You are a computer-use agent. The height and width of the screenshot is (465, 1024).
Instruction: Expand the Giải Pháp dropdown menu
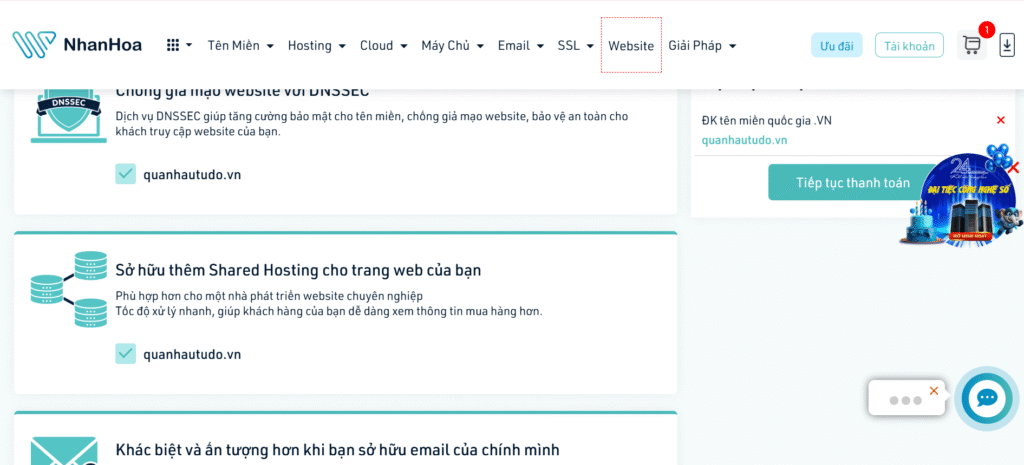[702, 45]
